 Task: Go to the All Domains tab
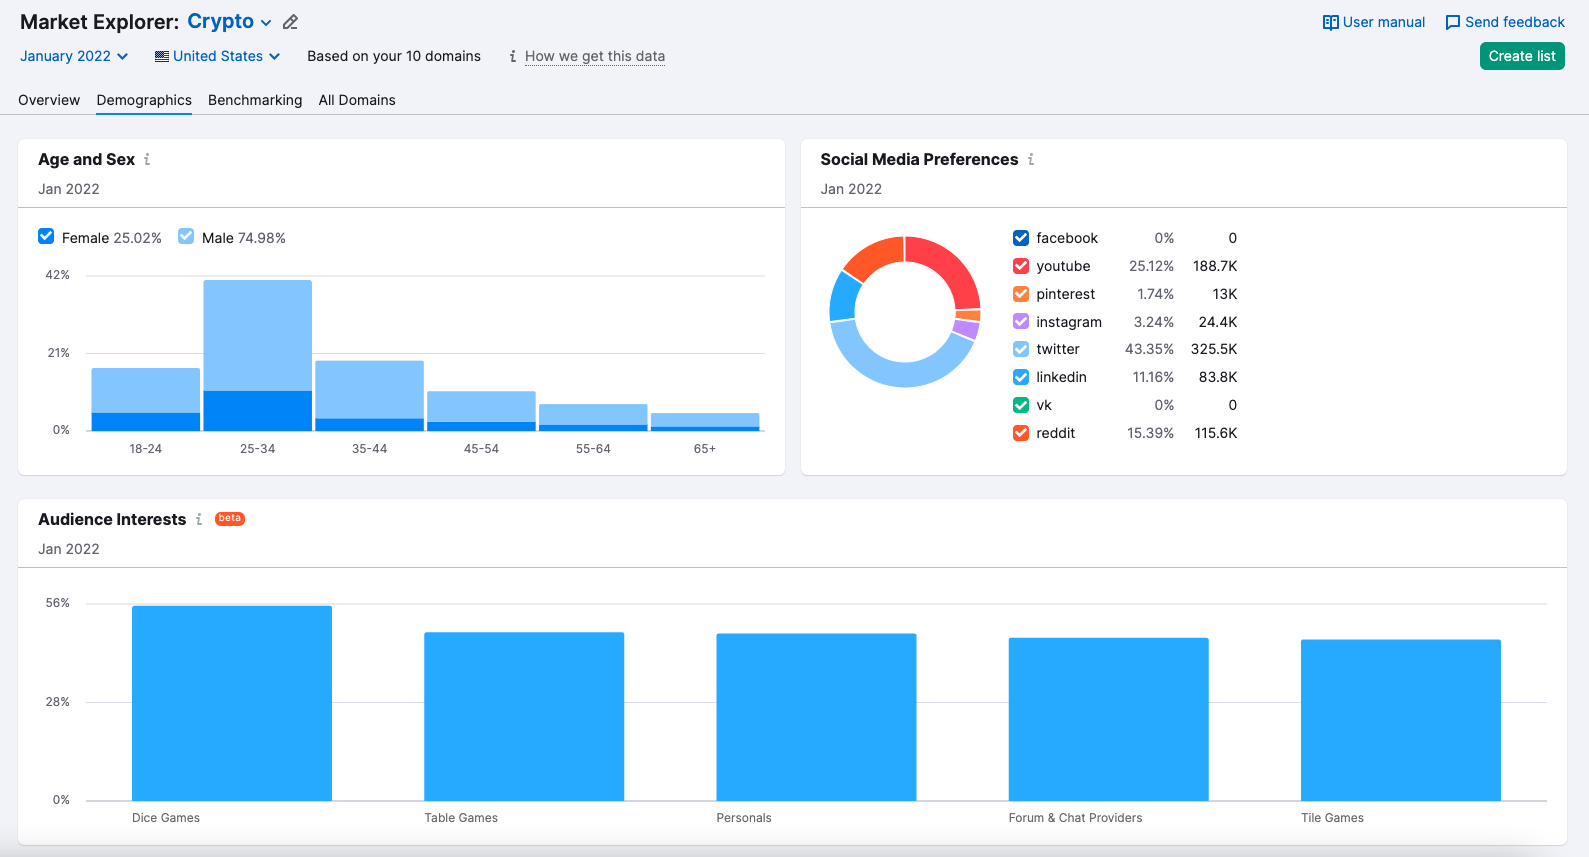point(357,100)
